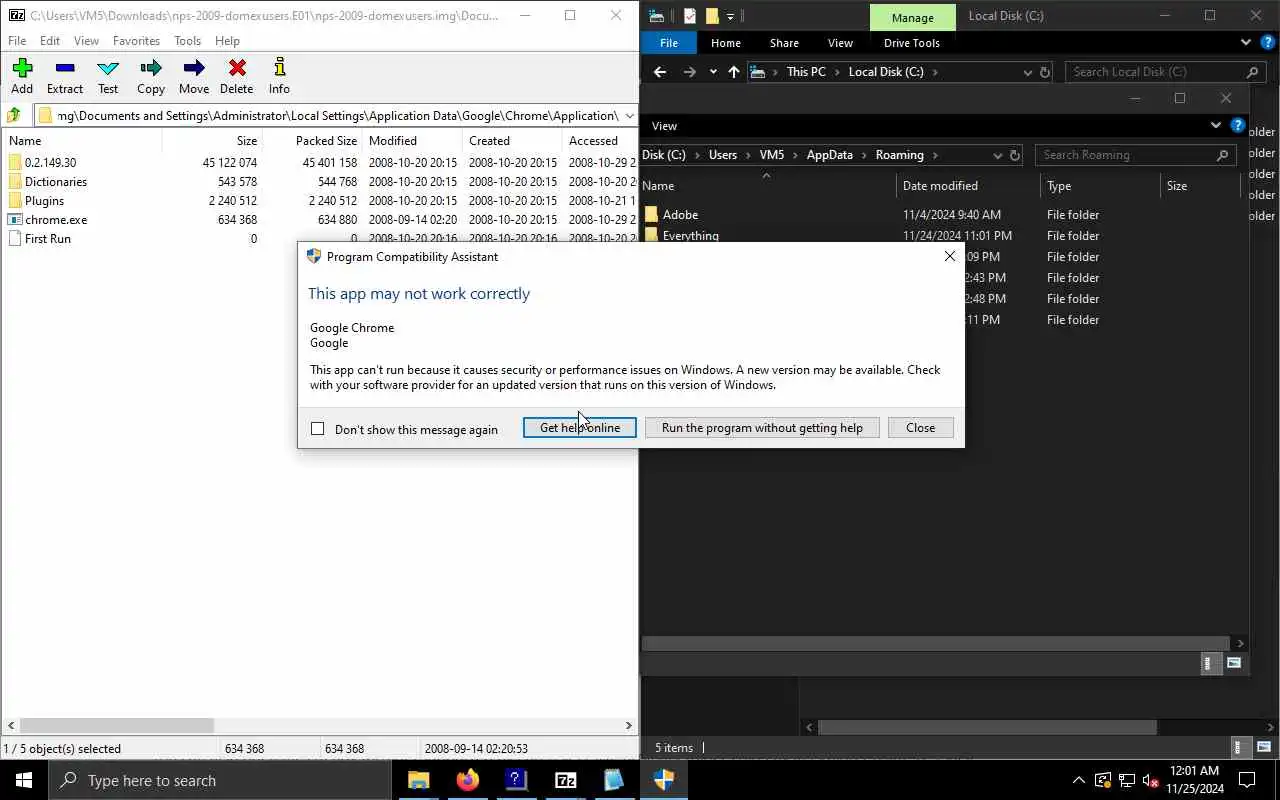1280x800 pixels.
Task: Expand the ribbon in Local Disk window
Action: (x=1245, y=43)
